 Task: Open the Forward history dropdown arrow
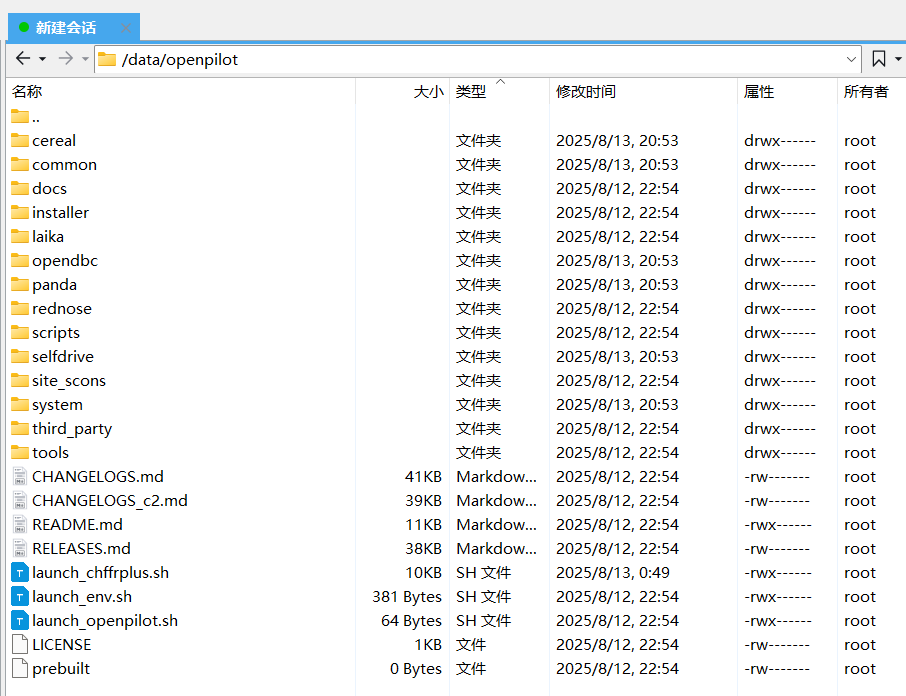85,59
